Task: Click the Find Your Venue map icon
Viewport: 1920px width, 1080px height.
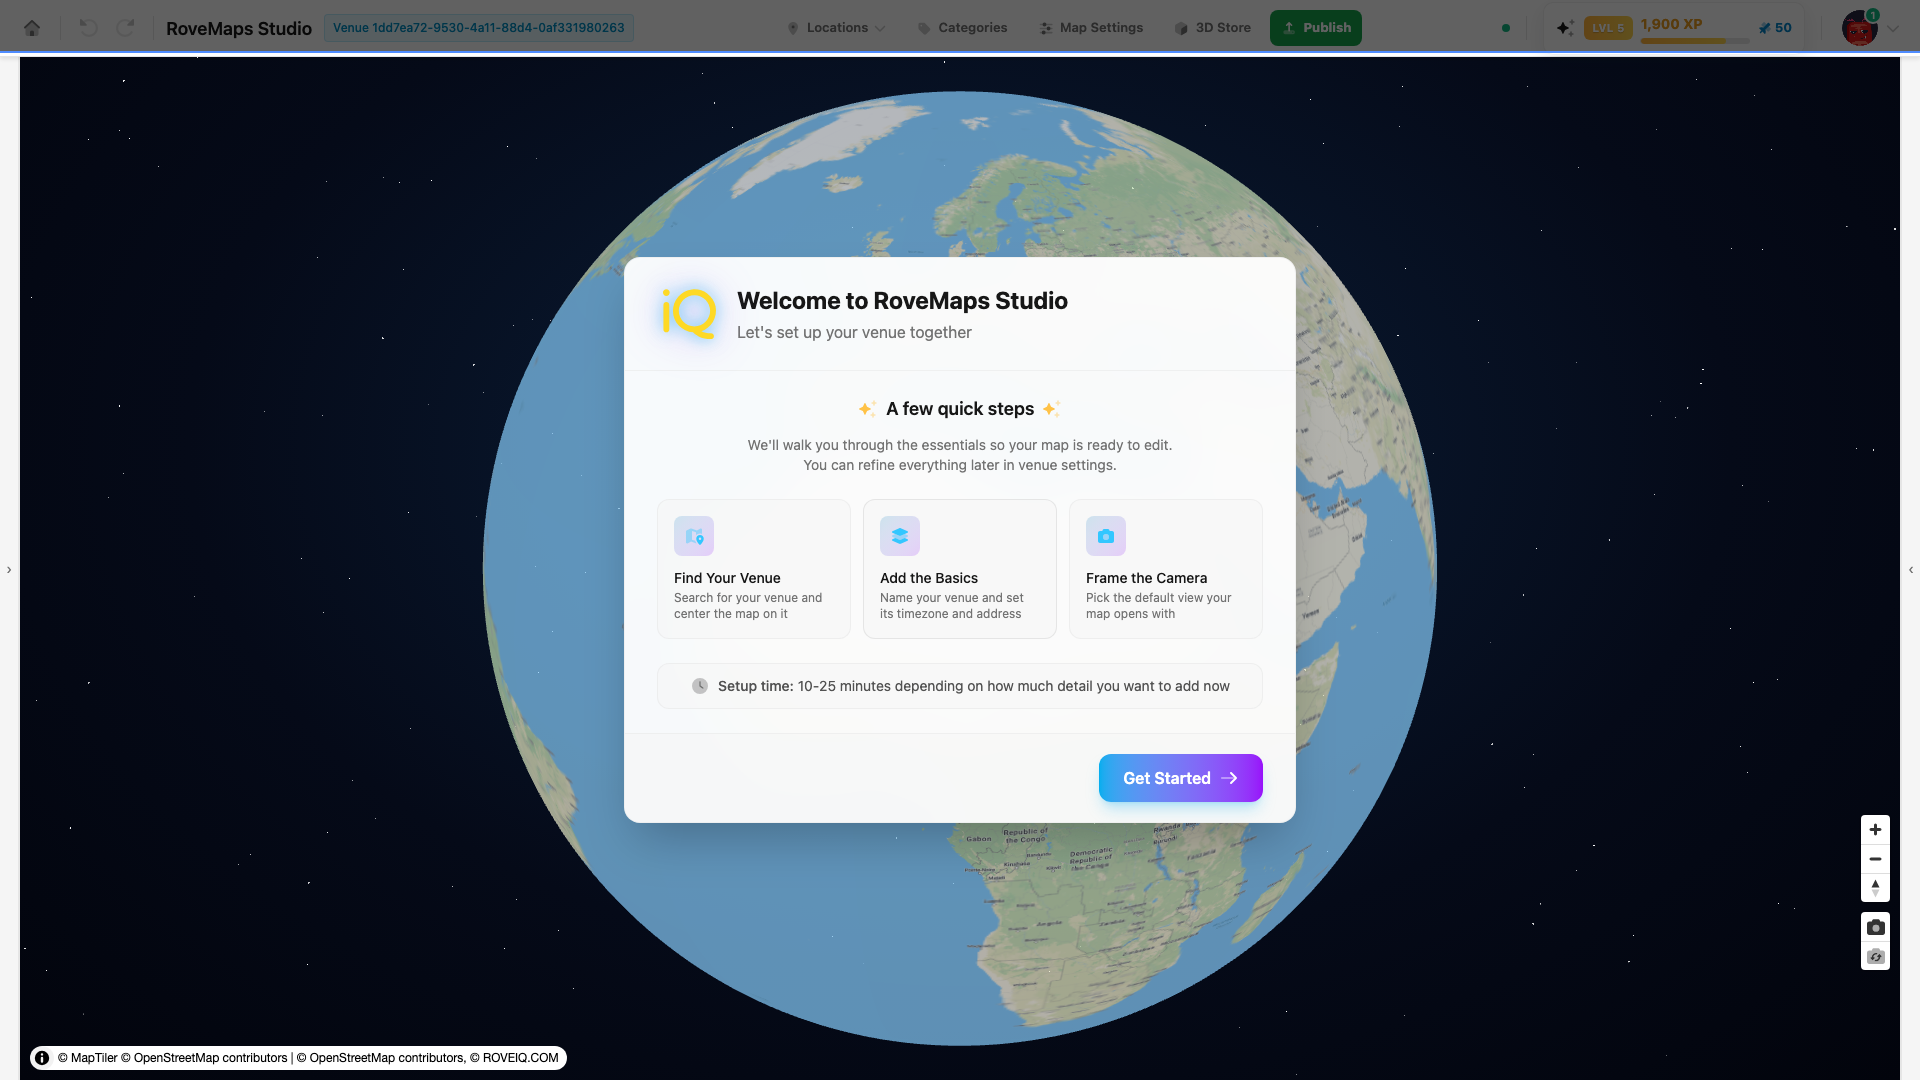Action: [x=694, y=536]
